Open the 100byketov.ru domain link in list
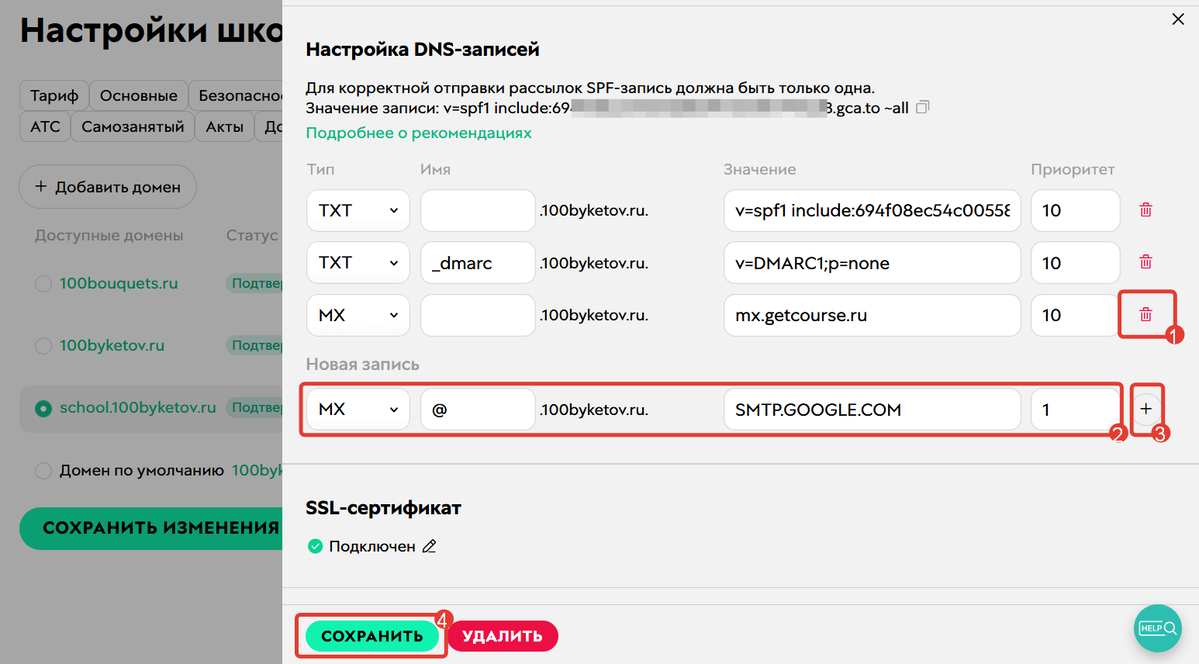This screenshot has height=664, width=1199. click(x=112, y=346)
